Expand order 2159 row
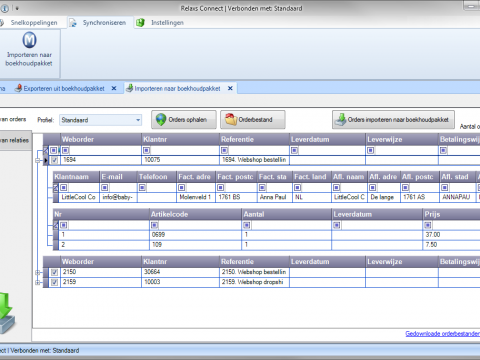Viewport: 480px width, 360px height. (x=37, y=282)
